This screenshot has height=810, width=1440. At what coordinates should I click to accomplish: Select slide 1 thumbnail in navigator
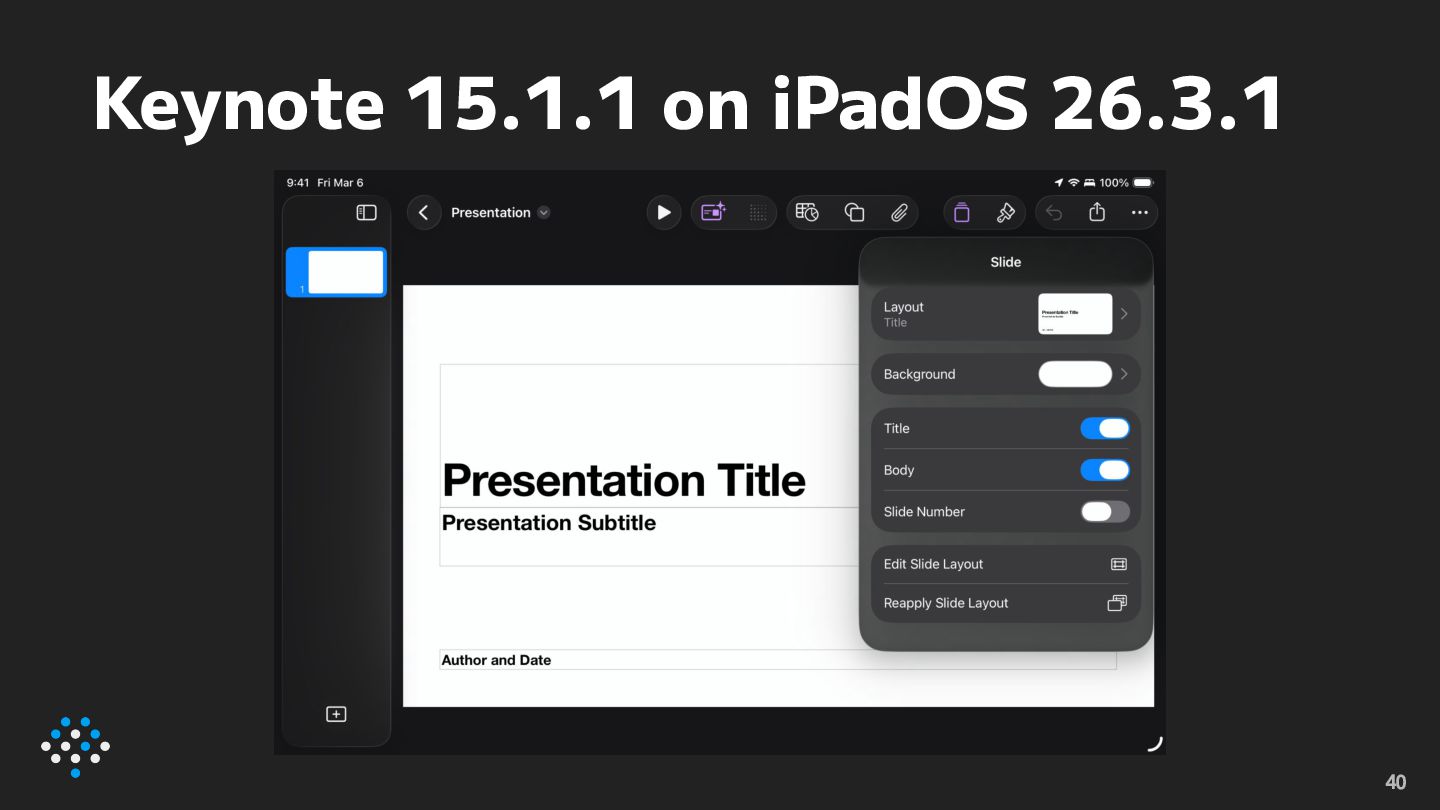[x=337, y=272]
